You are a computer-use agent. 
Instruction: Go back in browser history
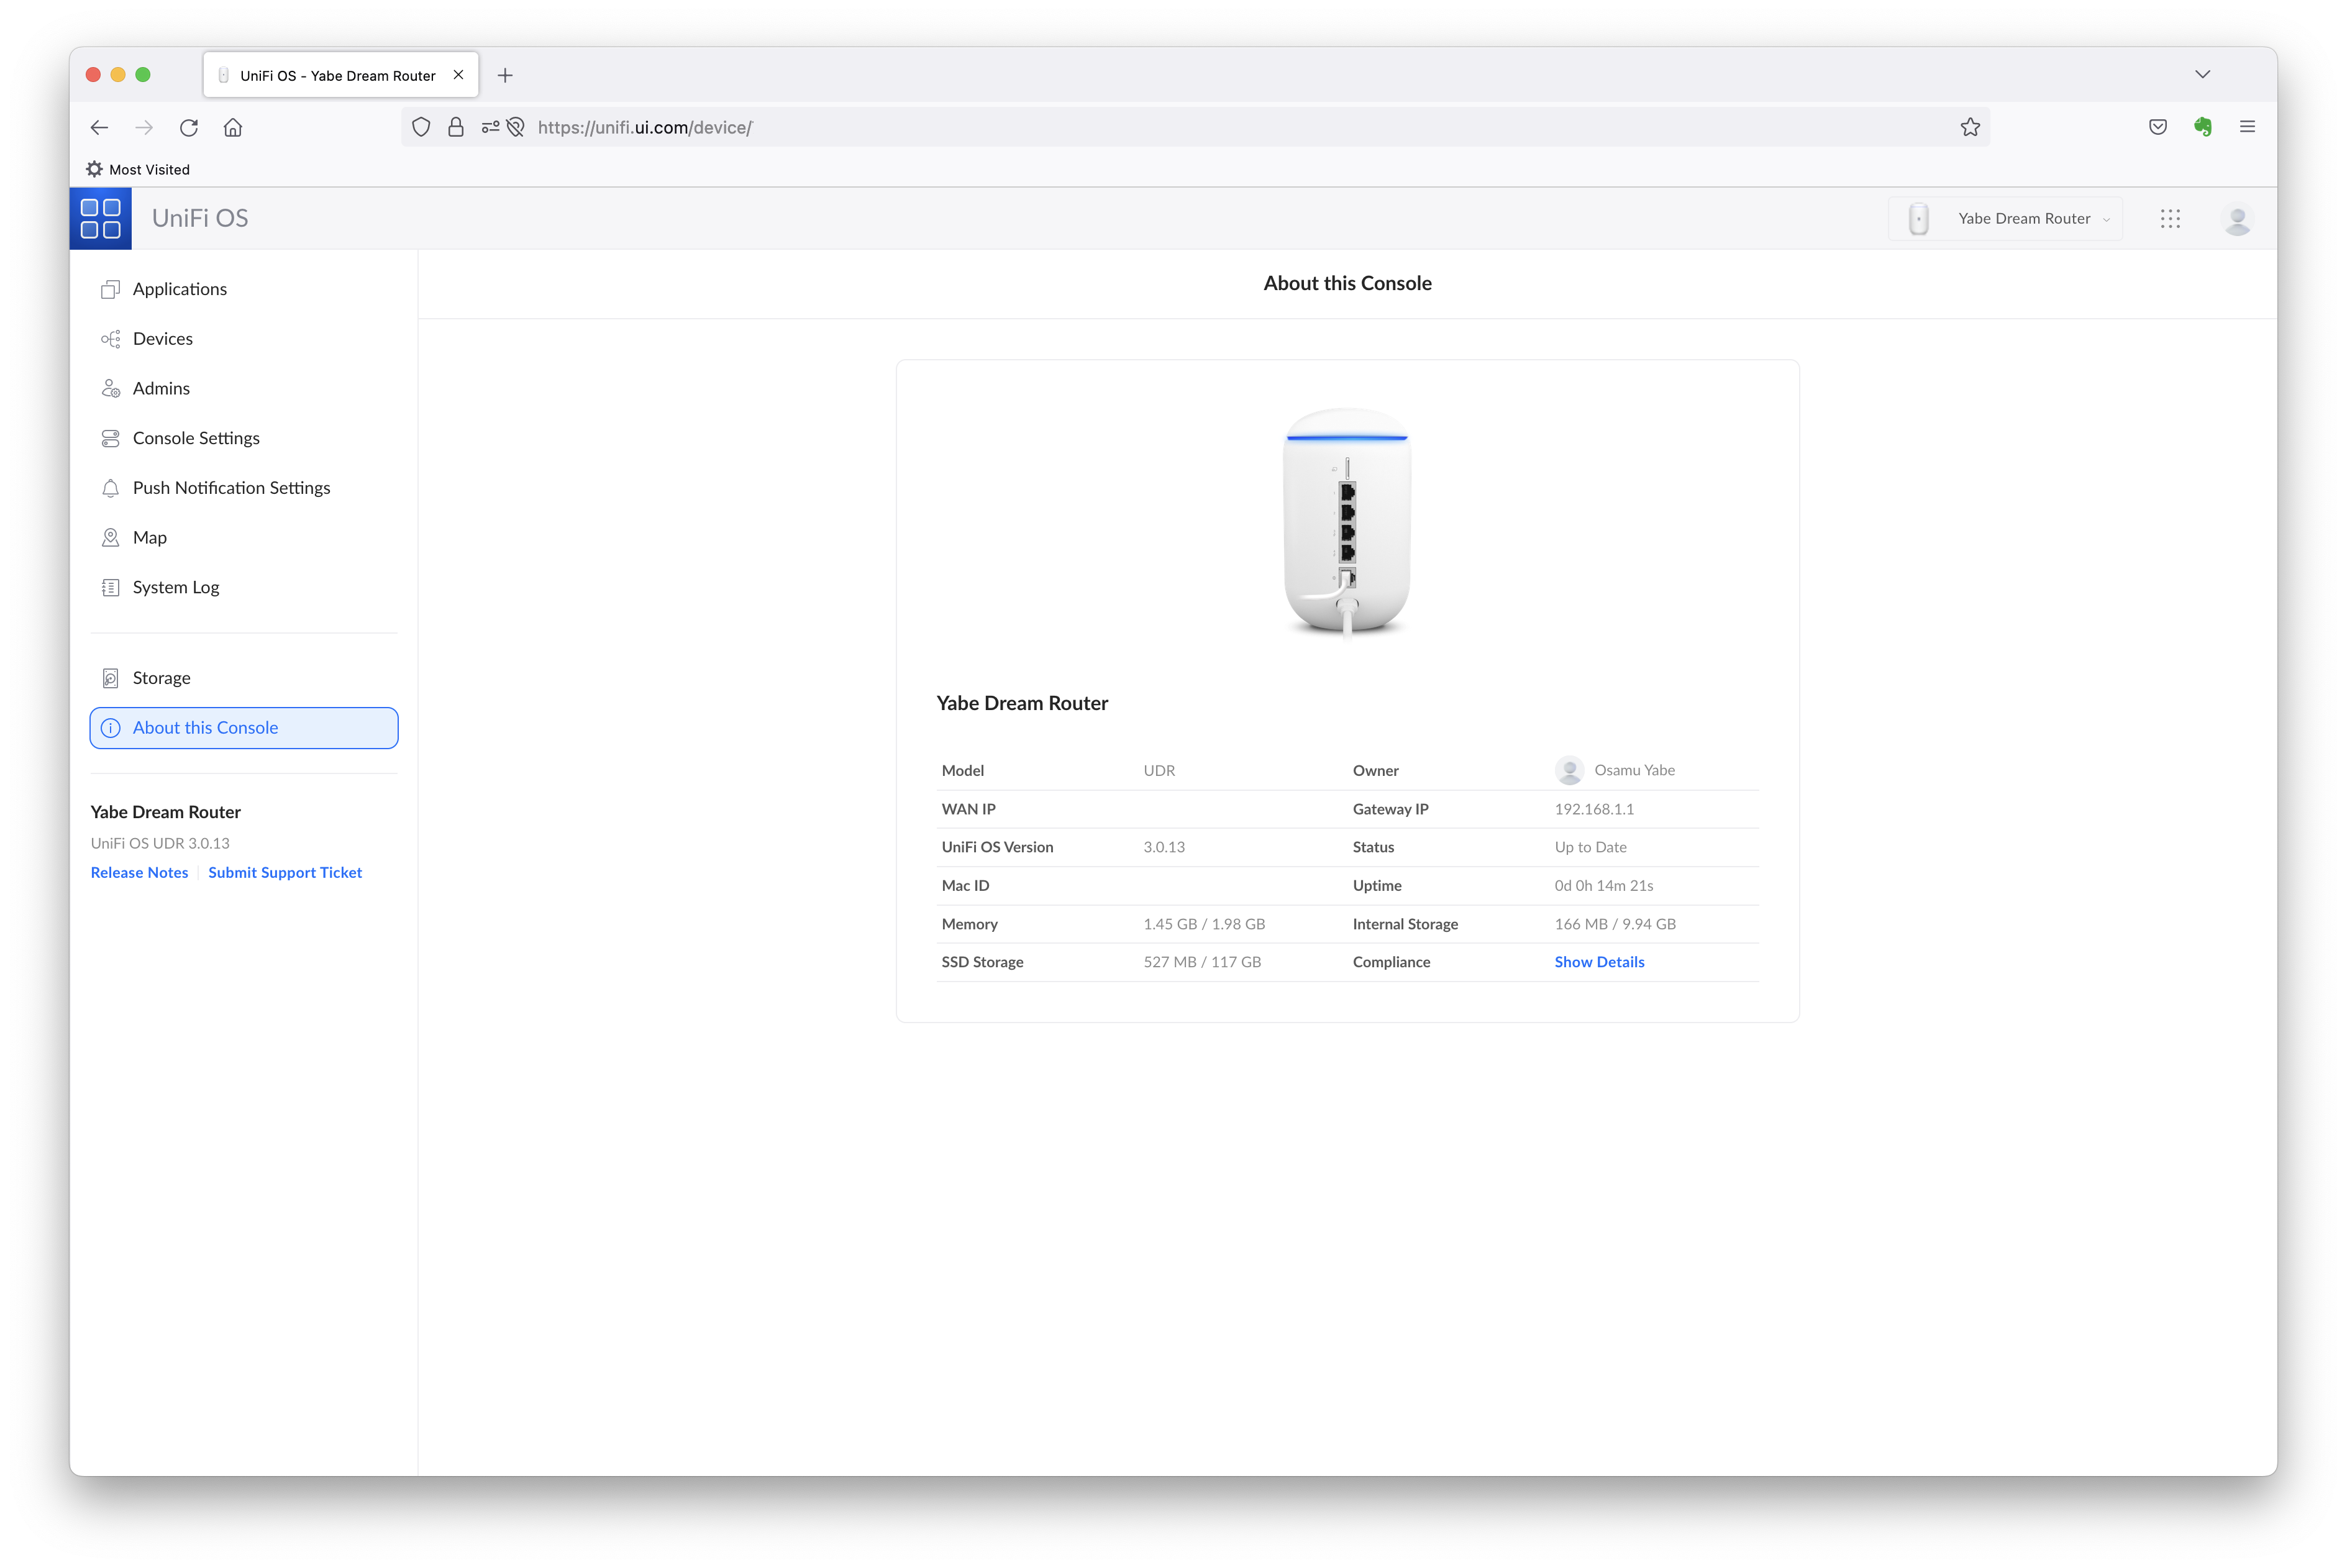(99, 127)
